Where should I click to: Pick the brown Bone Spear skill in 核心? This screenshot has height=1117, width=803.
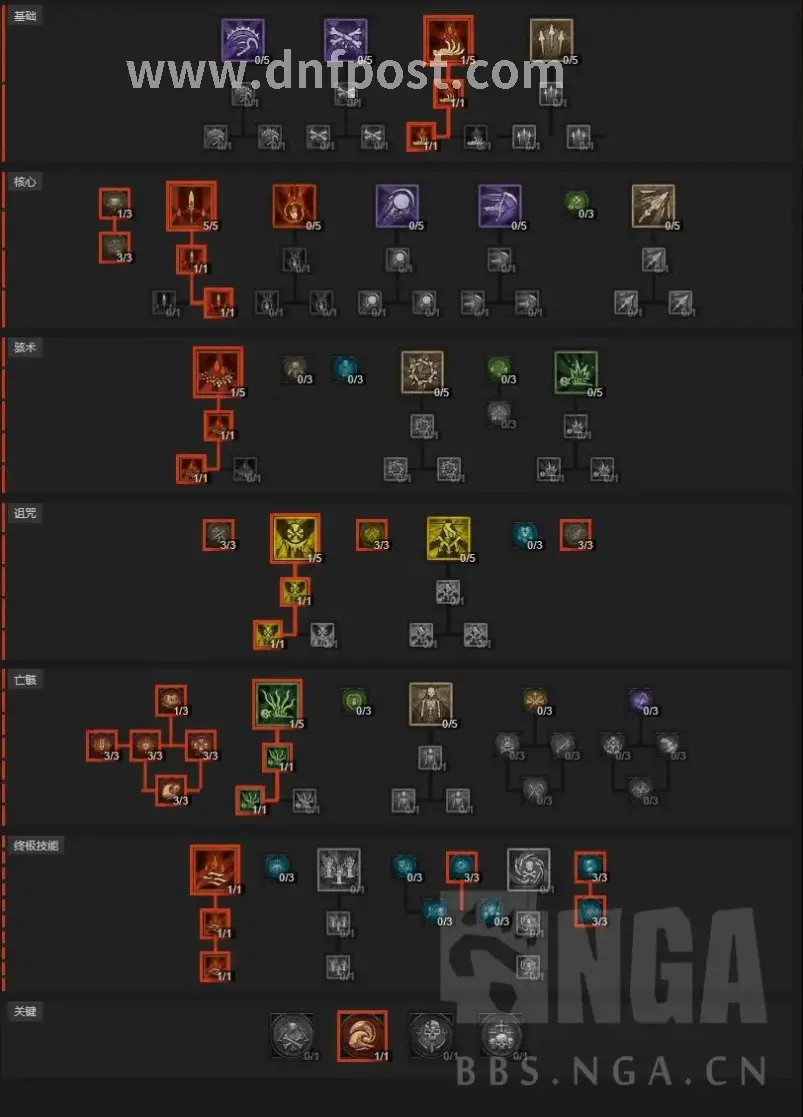point(653,206)
